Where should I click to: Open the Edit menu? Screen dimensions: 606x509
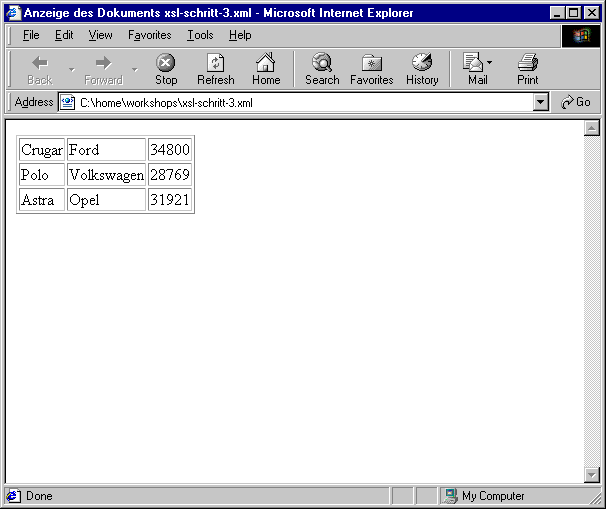(64, 35)
